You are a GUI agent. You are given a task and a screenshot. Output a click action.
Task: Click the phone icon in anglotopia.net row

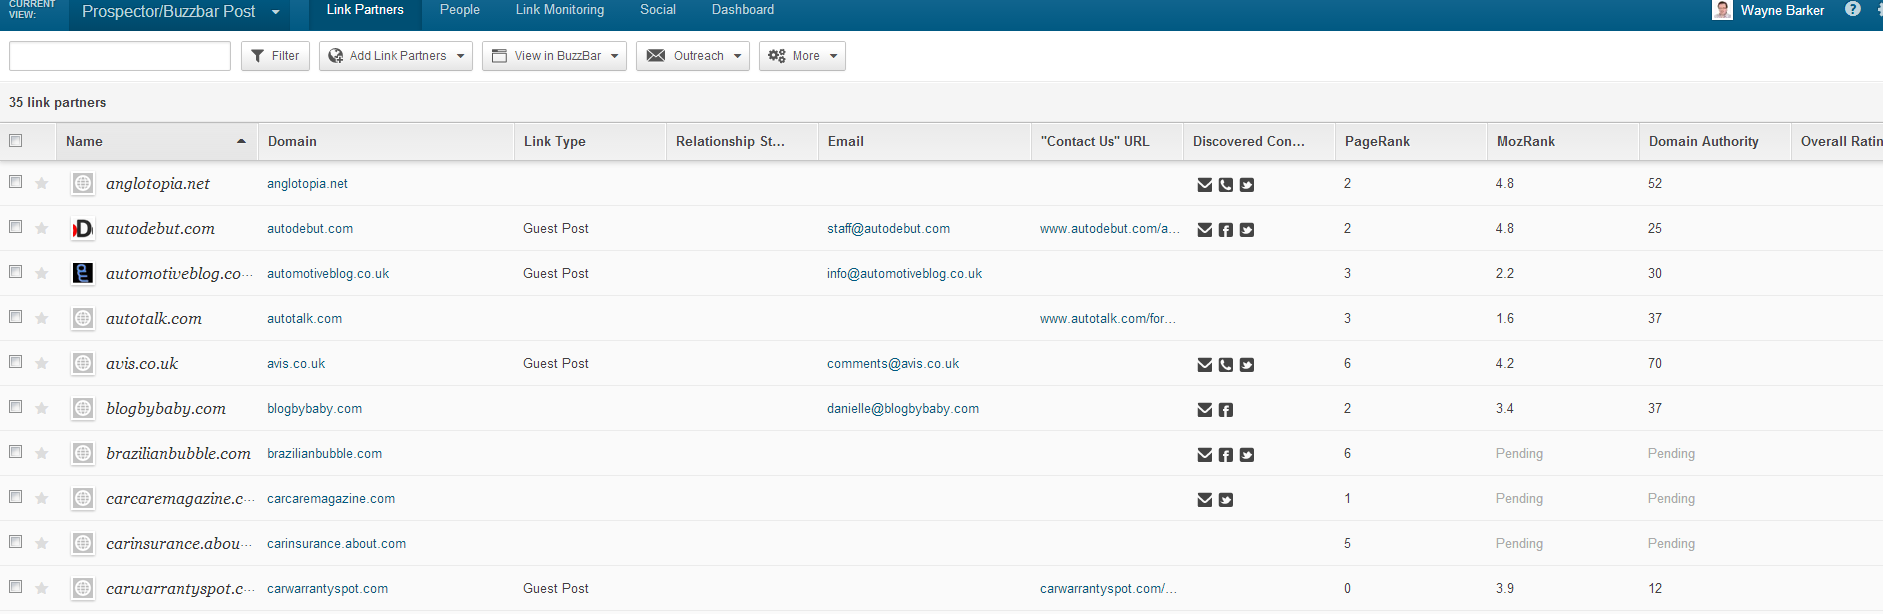point(1226,185)
